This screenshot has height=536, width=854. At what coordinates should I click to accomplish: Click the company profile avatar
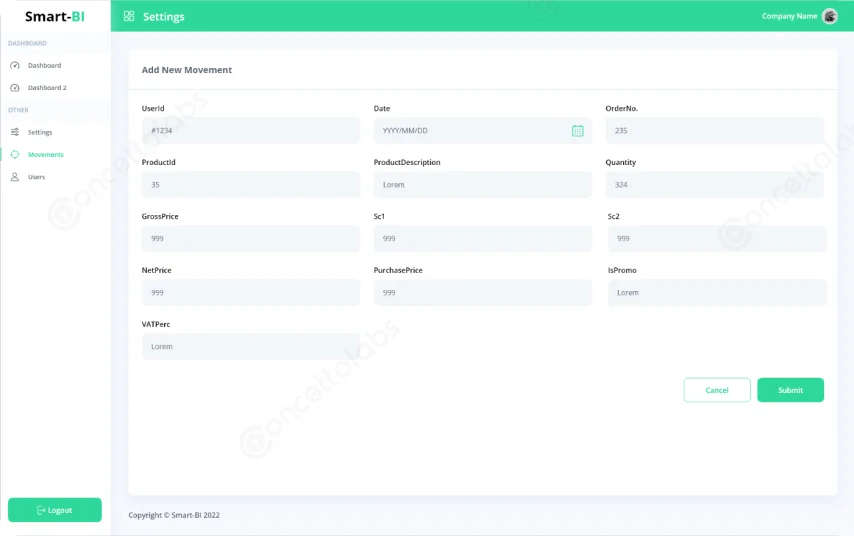click(829, 16)
